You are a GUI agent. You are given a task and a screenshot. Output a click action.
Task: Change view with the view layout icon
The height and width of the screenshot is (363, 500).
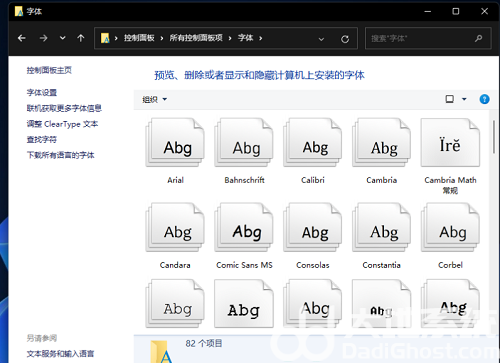[450, 99]
